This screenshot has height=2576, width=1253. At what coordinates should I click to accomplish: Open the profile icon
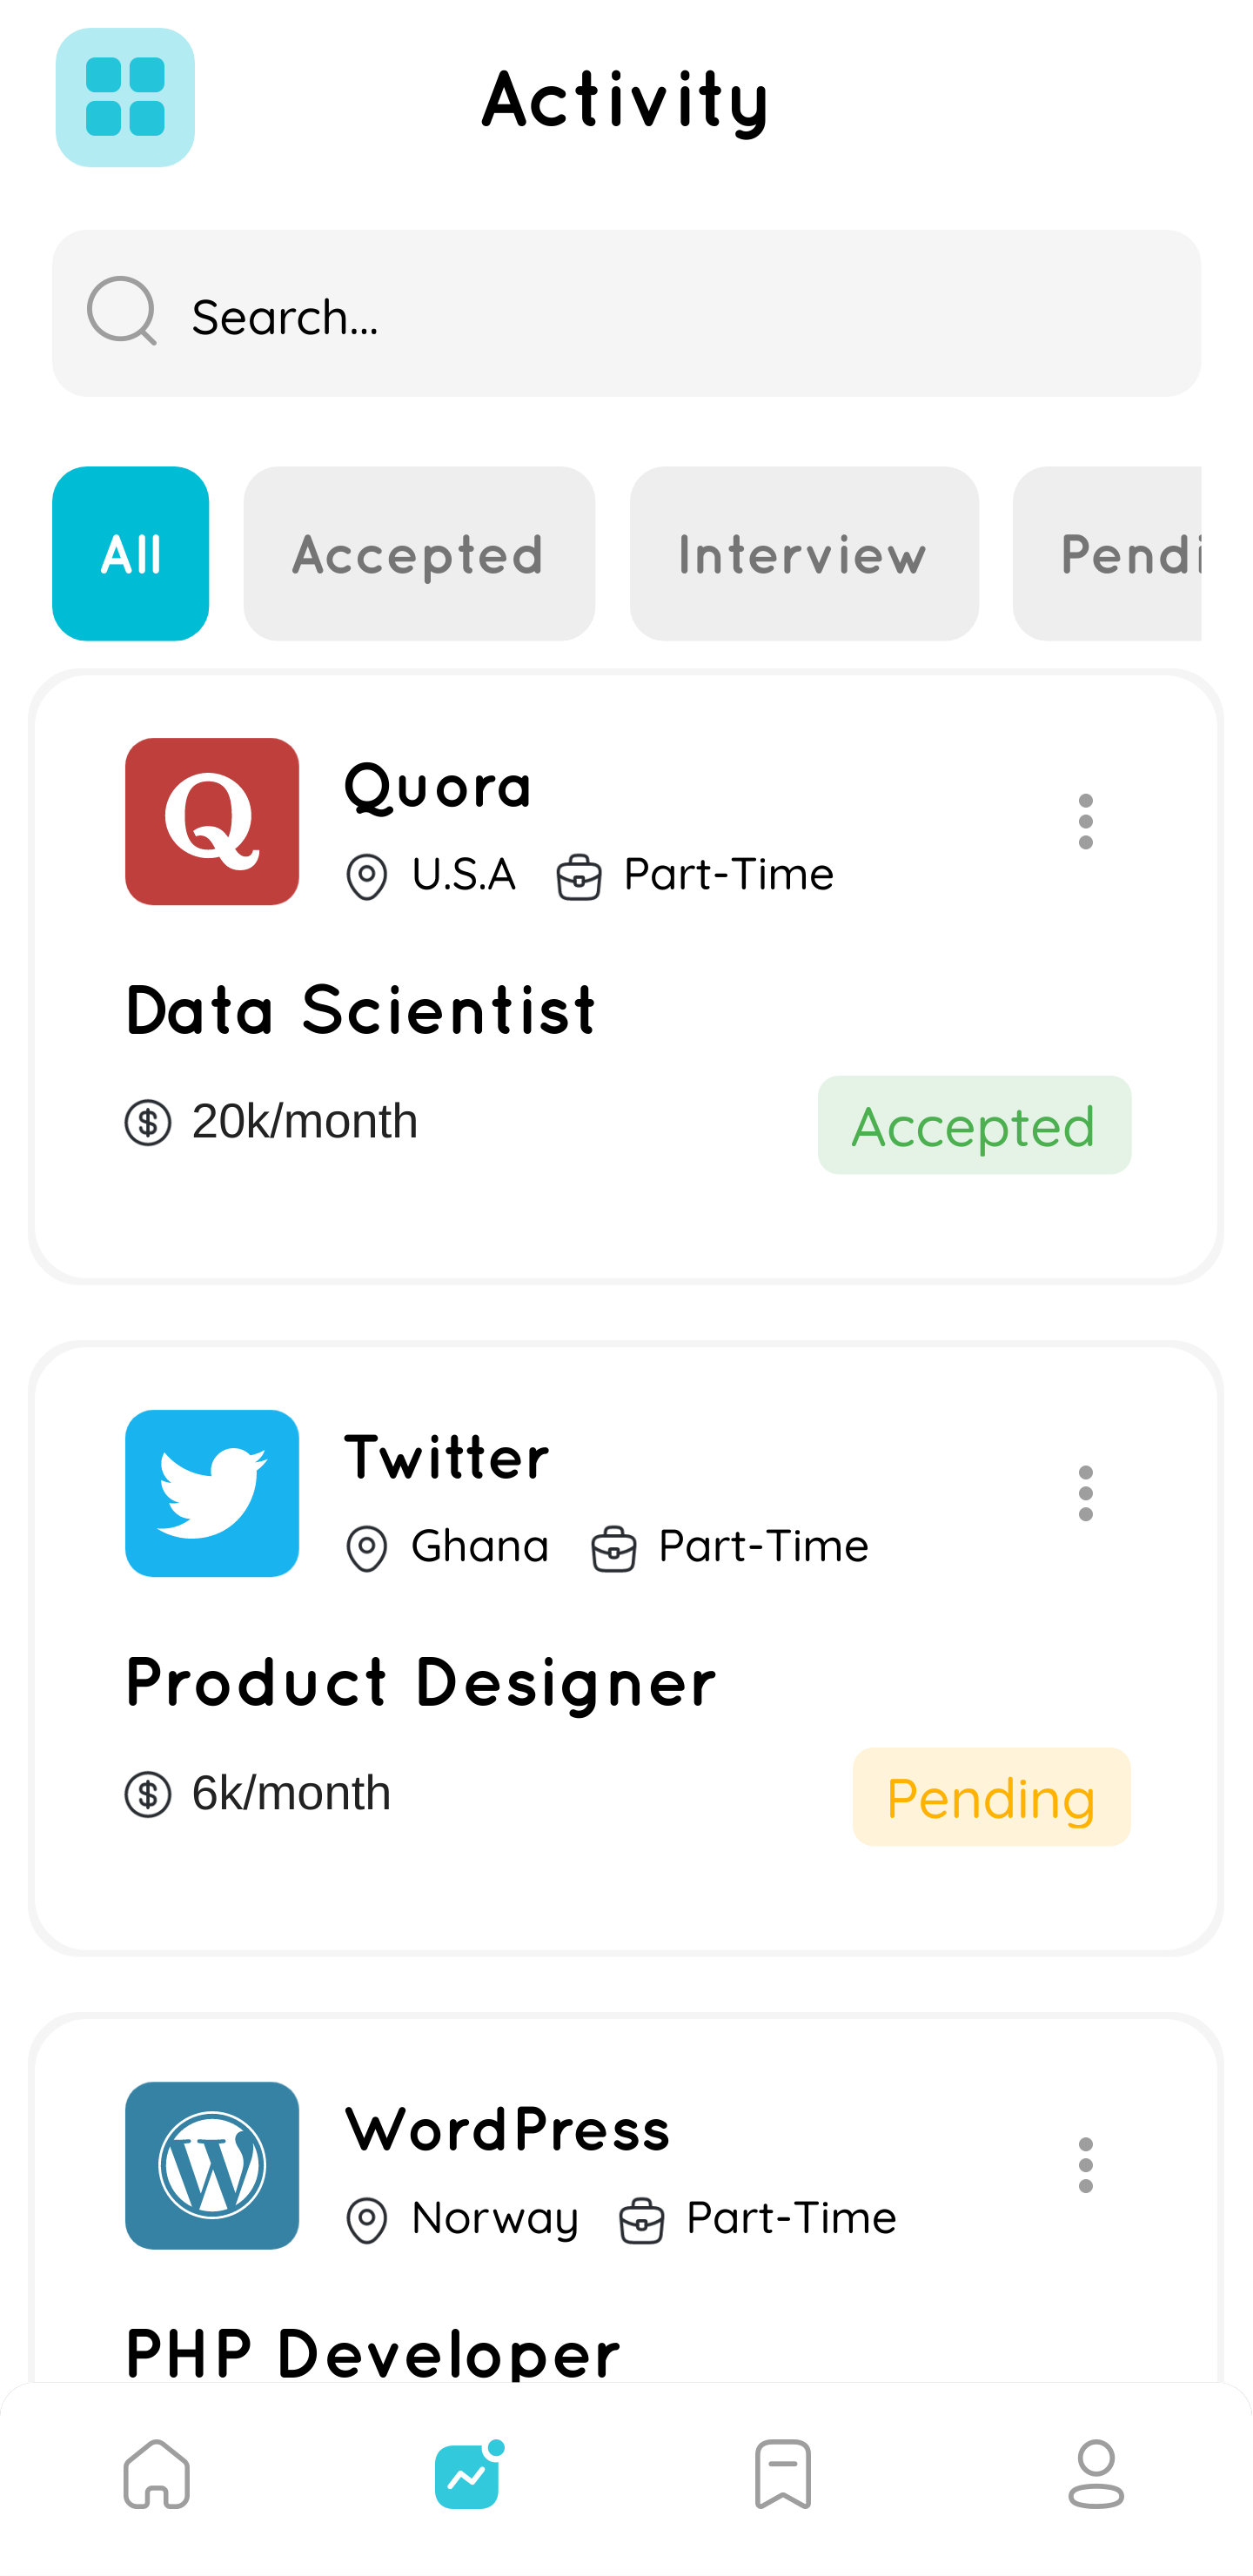pyautogui.click(x=1096, y=2473)
